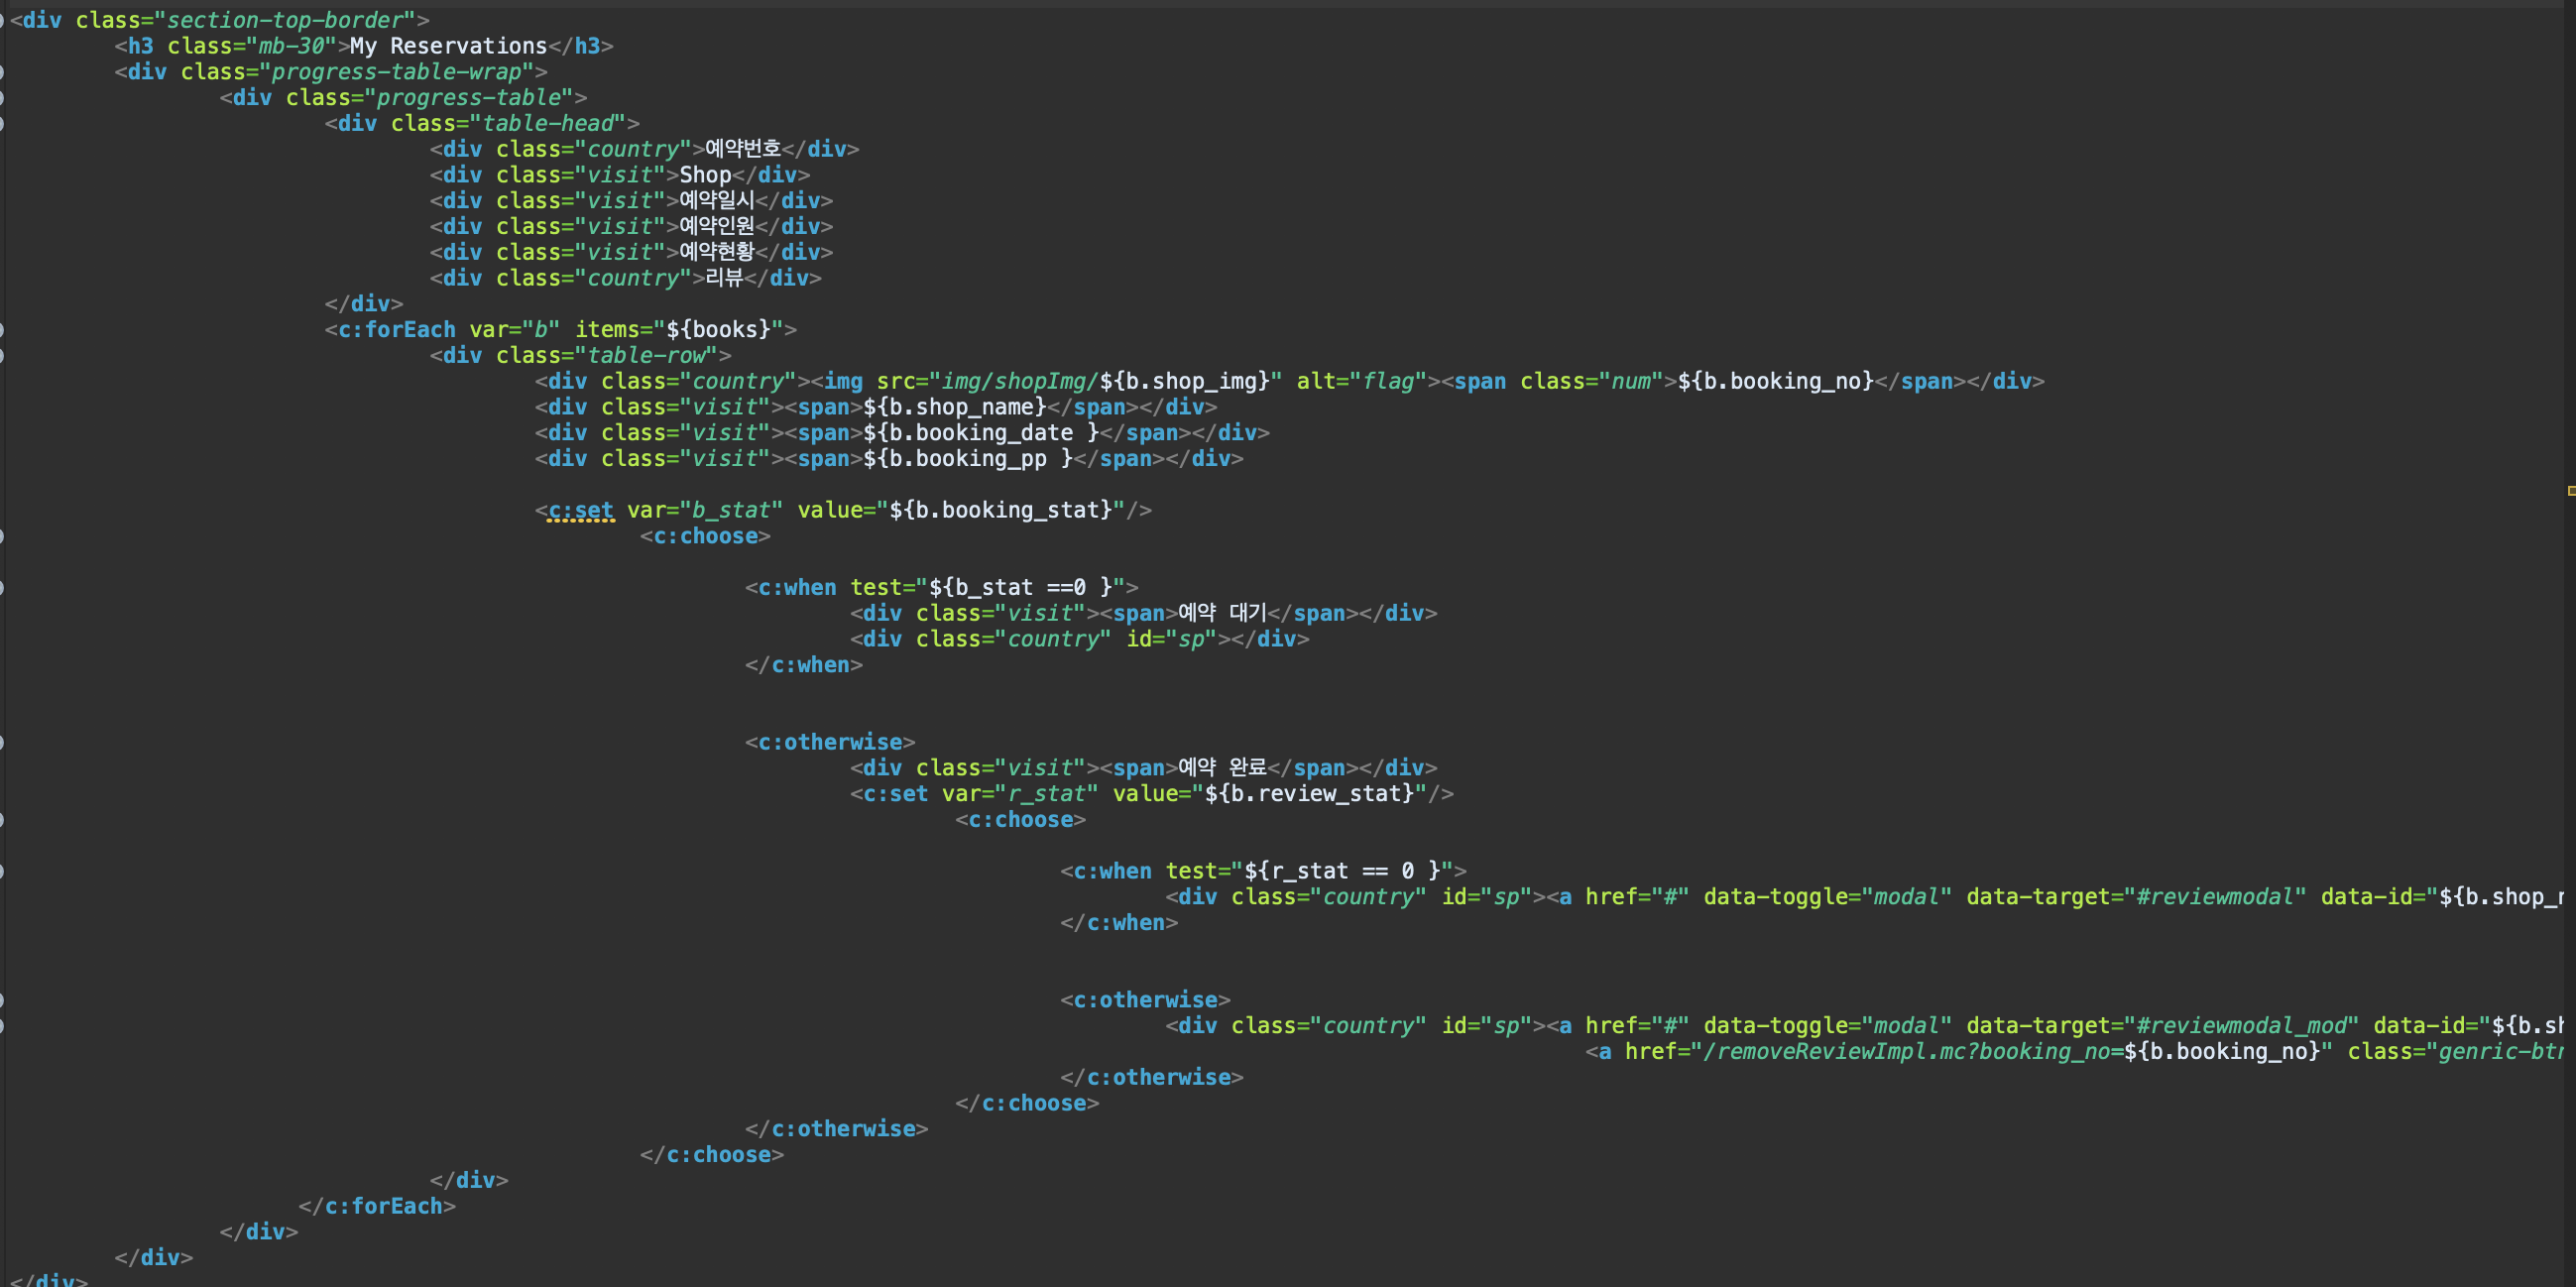Viewport: 2576px width, 1287px height.
Task: Fold the b_stat ==0 c:when block
Action: point(2,588)
